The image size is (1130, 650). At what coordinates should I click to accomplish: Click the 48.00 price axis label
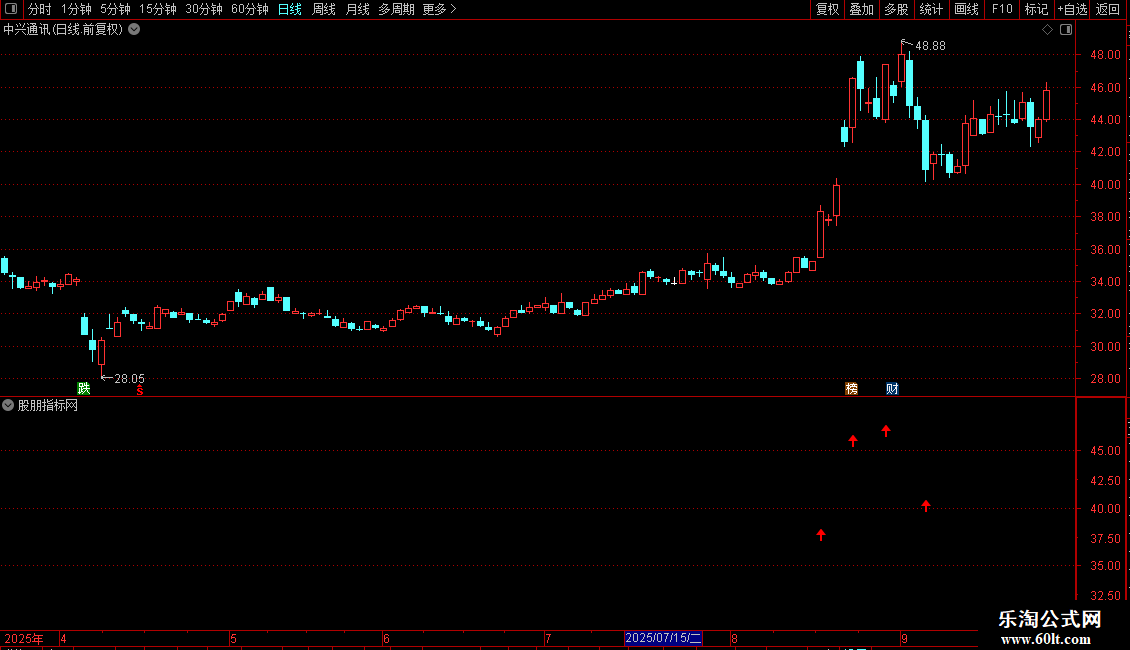tap(1105, 55)
